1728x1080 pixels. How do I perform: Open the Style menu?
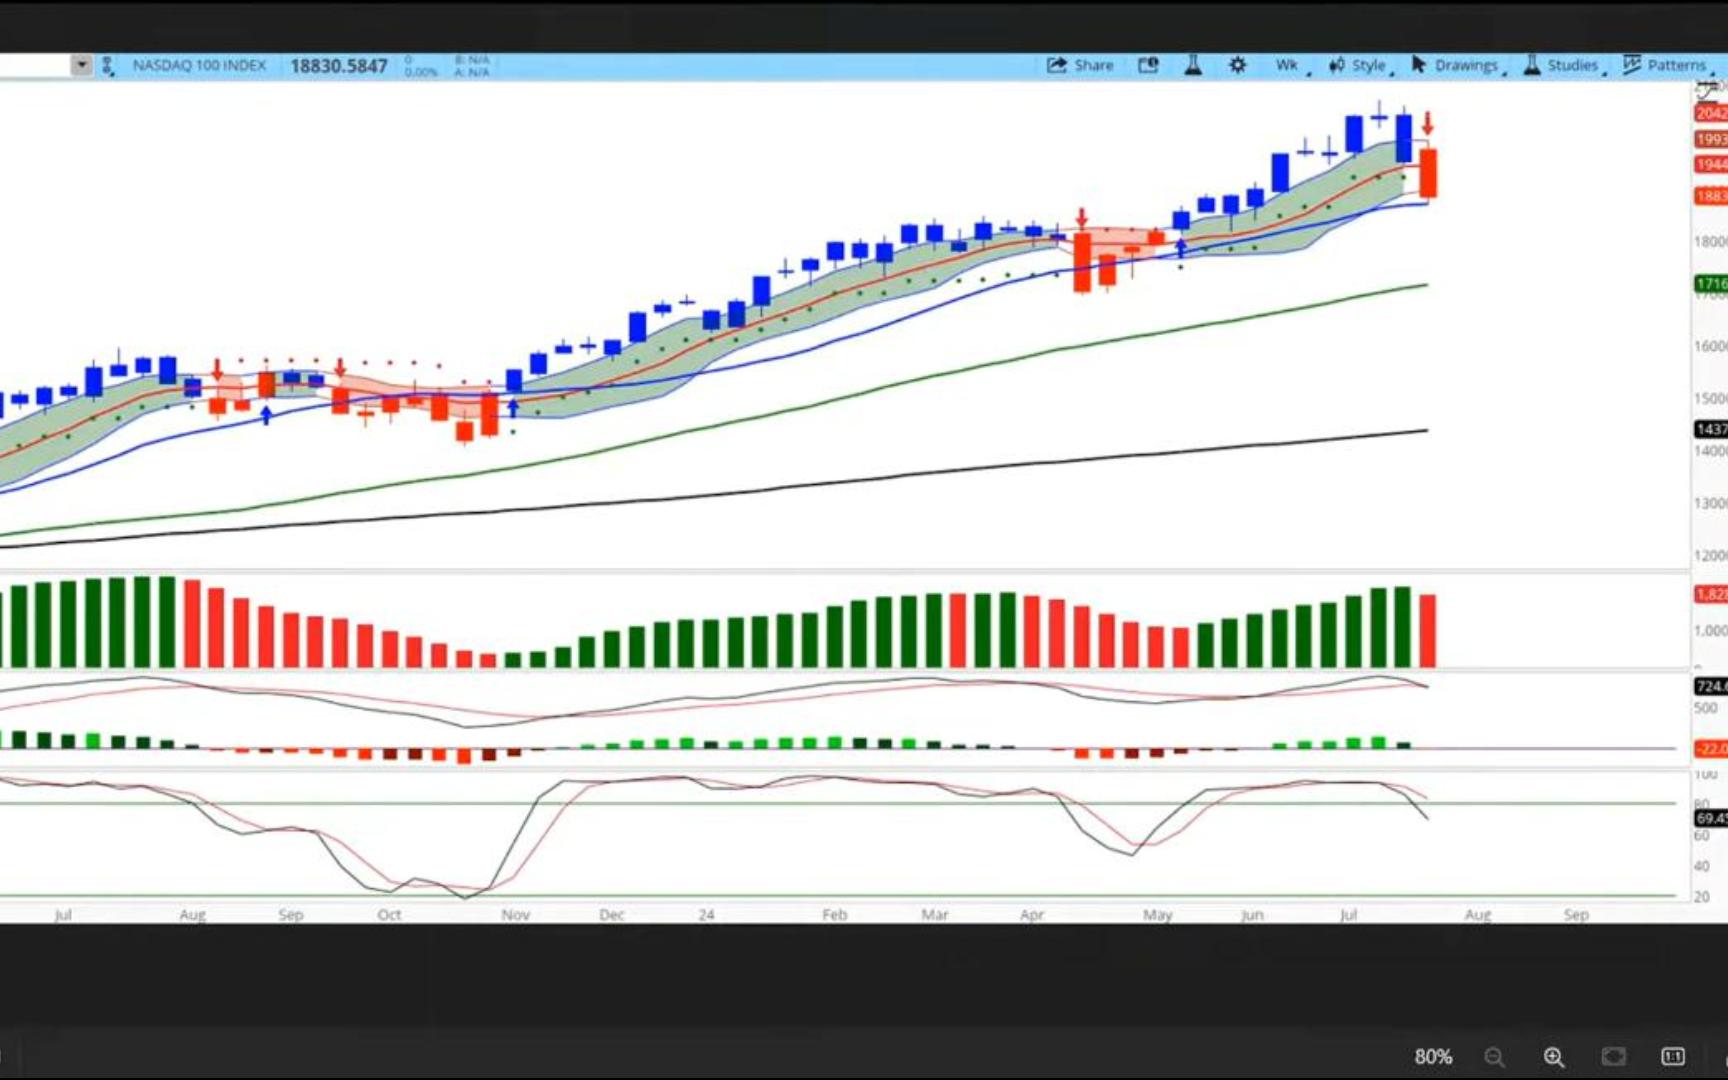[1360, 66]
